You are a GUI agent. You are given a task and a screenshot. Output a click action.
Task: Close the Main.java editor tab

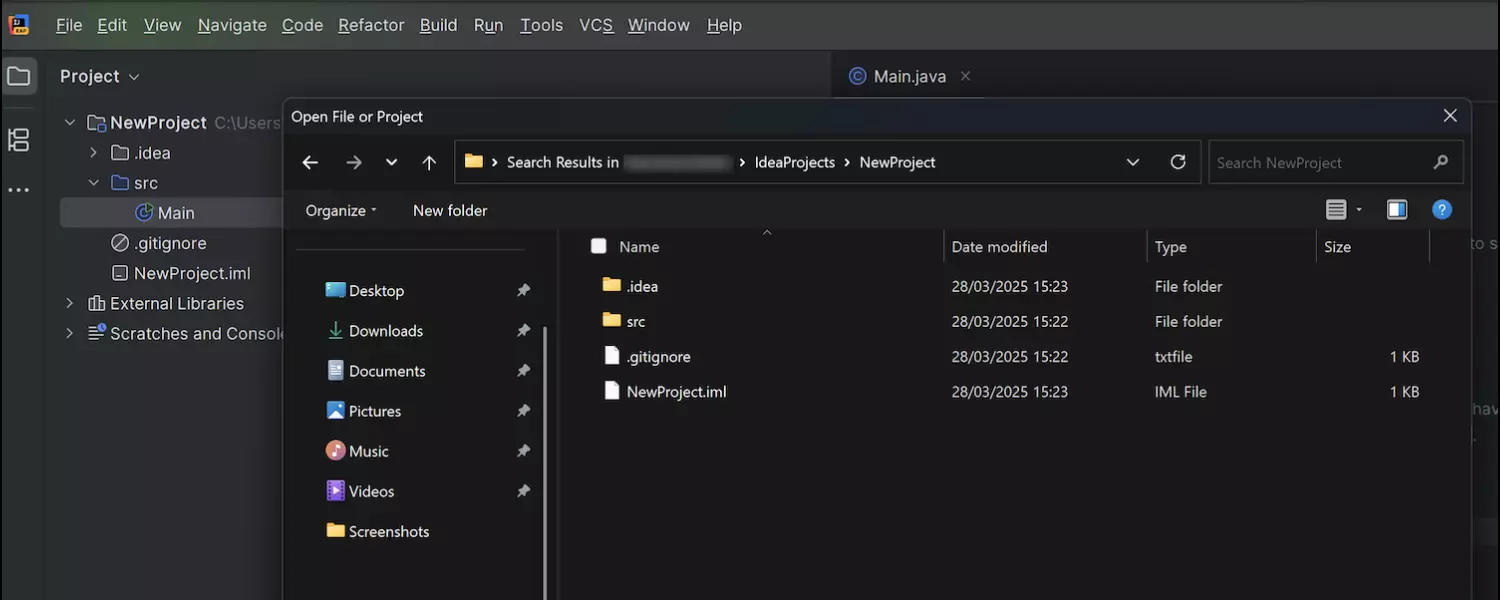tap(965, 76)
